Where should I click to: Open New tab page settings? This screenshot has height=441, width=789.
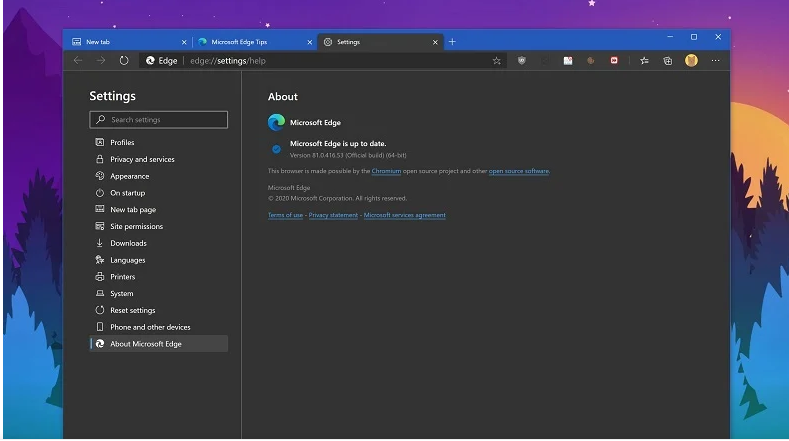pyautogui.click(x=159, y=209)
